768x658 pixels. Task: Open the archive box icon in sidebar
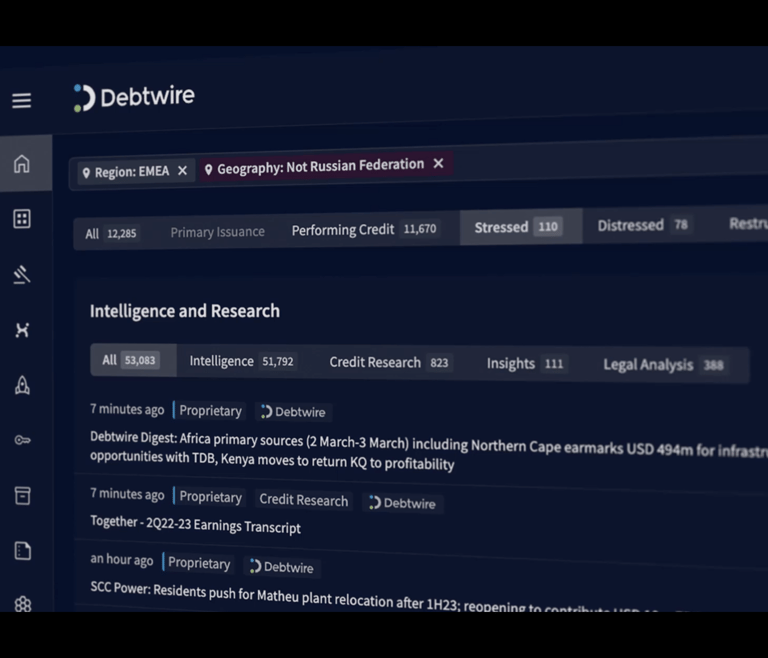pos(23,496)
